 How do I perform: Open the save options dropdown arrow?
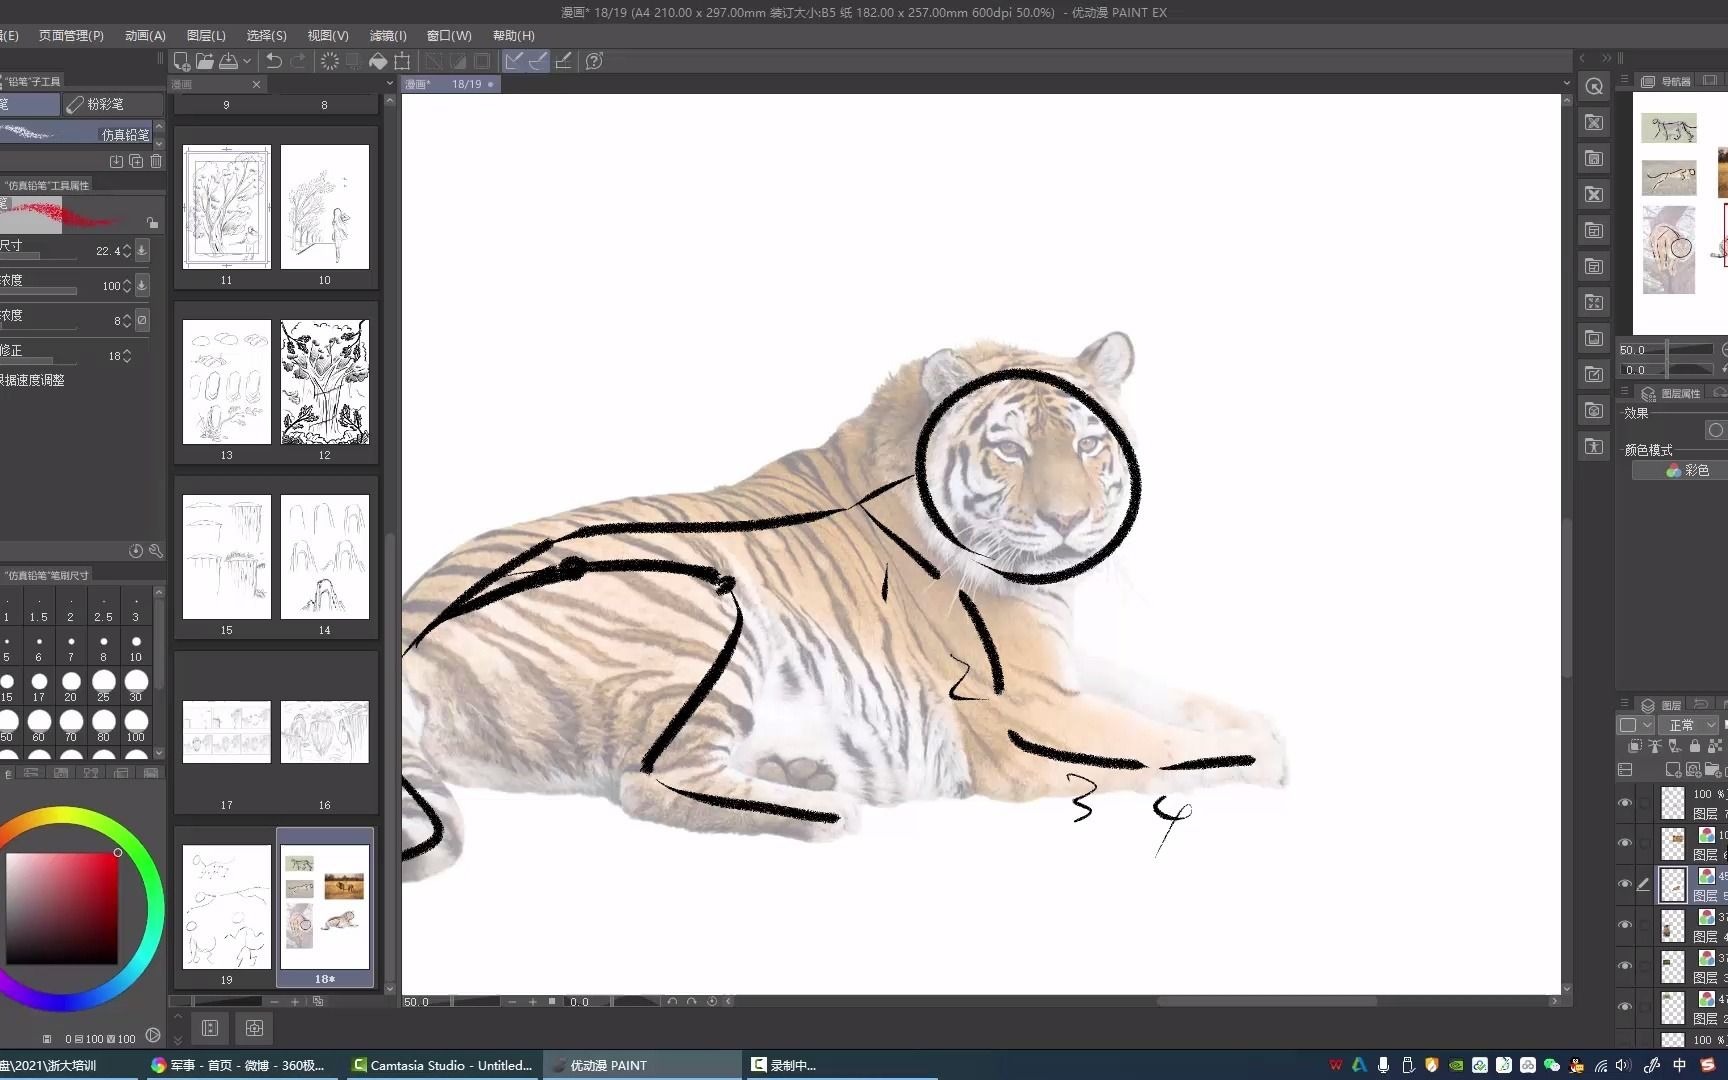tap(247, 61)
